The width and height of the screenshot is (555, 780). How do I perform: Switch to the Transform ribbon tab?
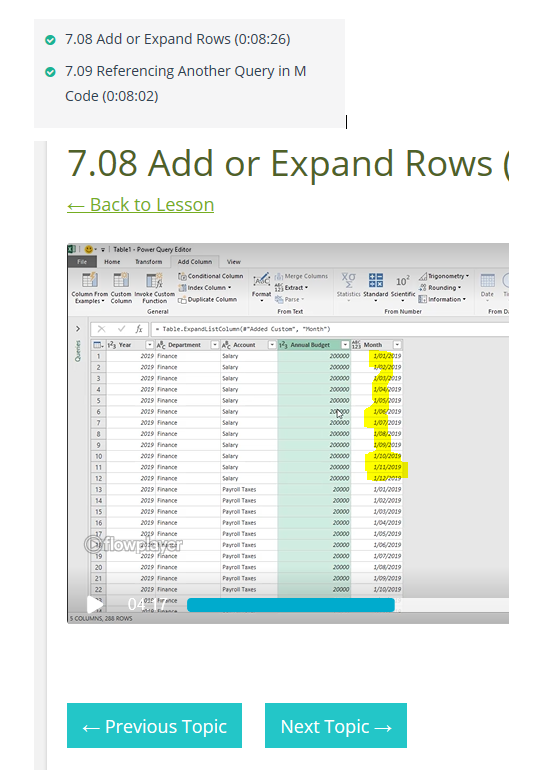(148, 262)
